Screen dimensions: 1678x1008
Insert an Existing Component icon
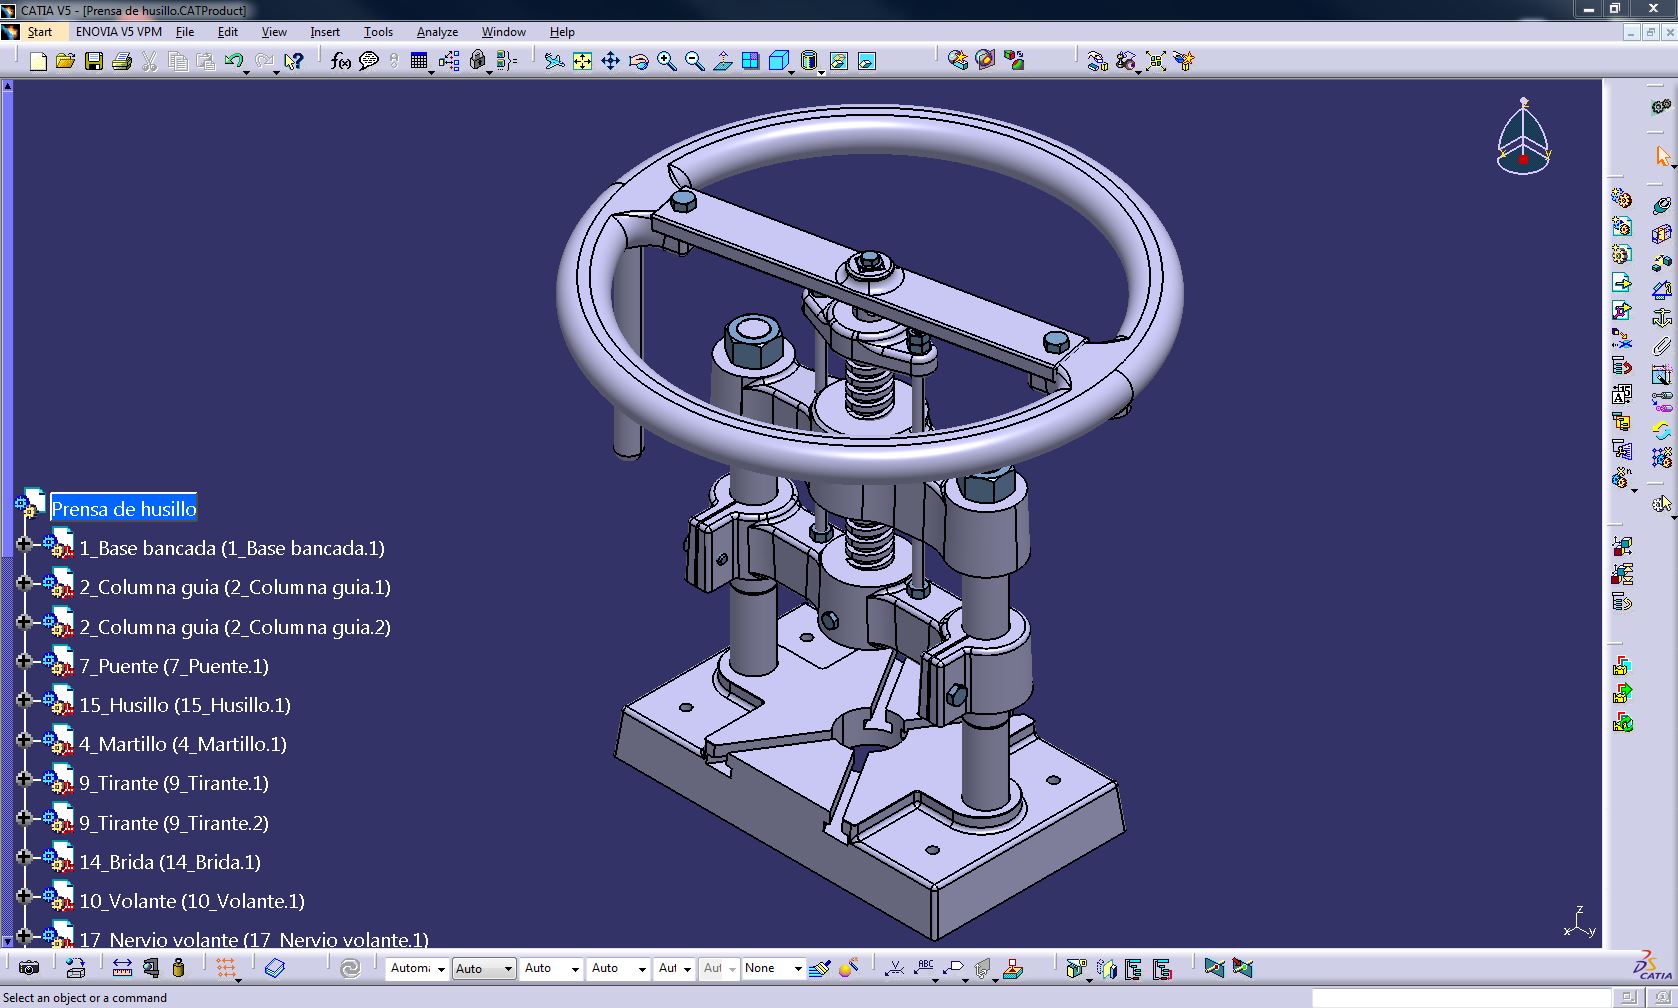point(1621,282)
